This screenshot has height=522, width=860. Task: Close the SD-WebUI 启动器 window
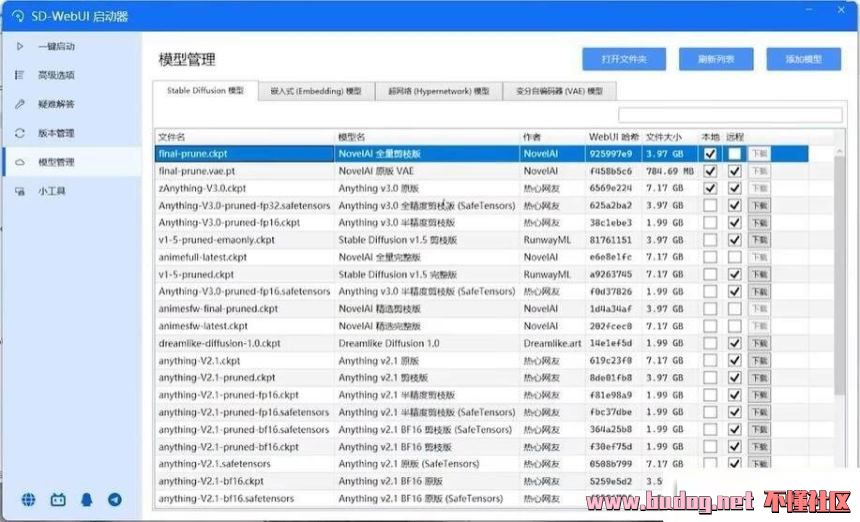[841, 10]
